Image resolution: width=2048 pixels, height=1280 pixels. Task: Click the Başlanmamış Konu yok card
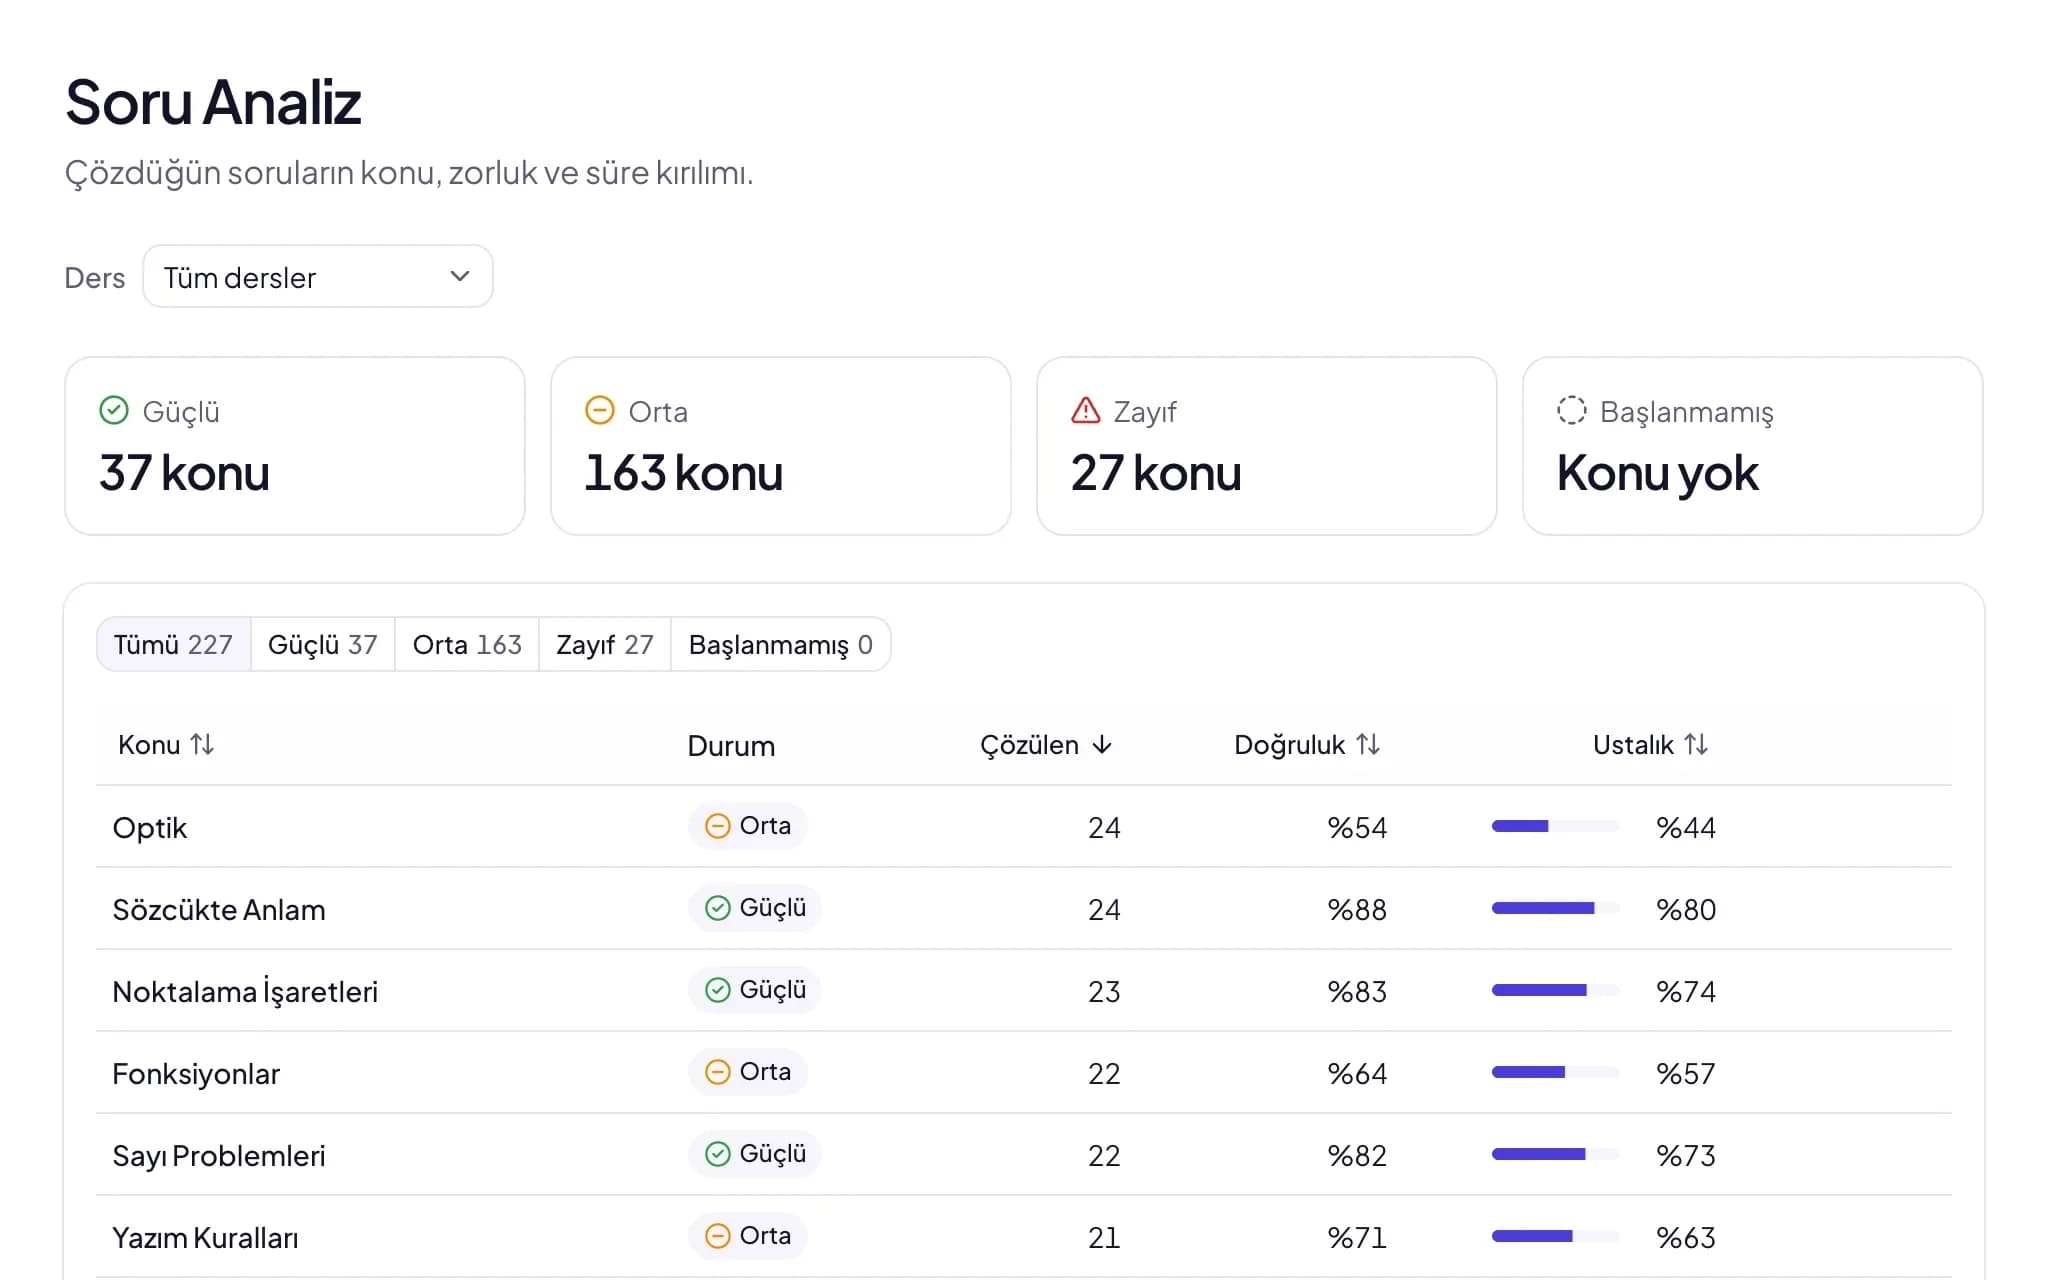tap(1753, 446)
